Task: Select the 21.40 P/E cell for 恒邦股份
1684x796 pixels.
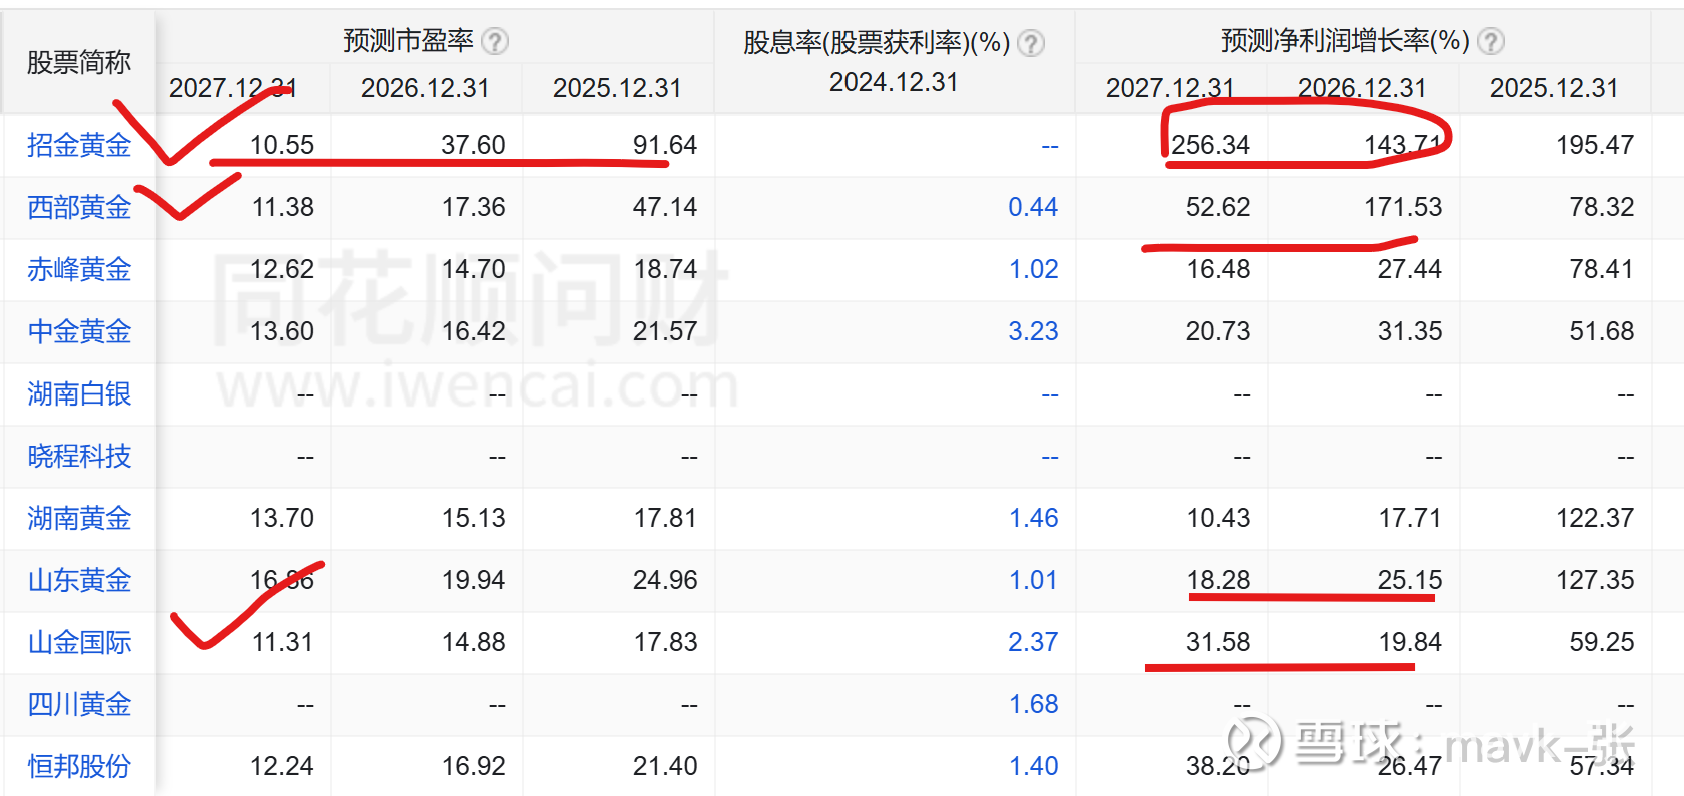Action: [x=665, y=766]
